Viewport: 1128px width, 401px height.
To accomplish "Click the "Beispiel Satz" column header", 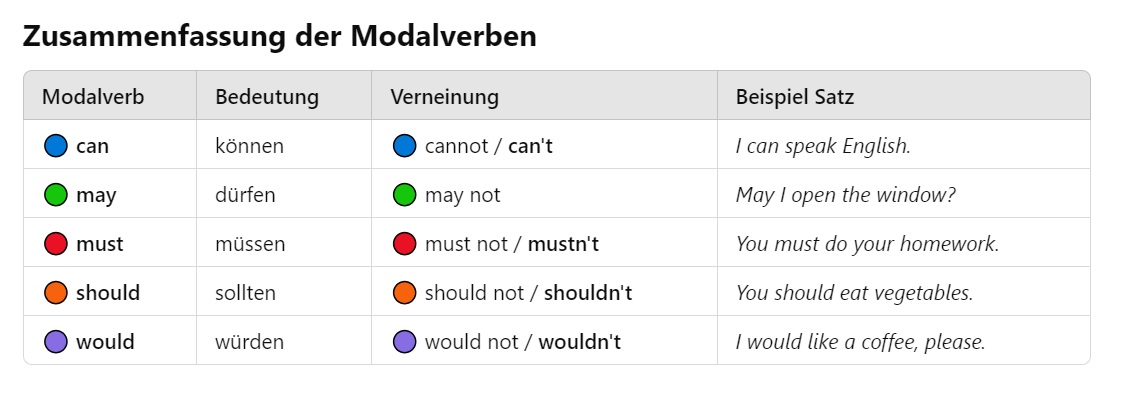I will tap(795, 97).
